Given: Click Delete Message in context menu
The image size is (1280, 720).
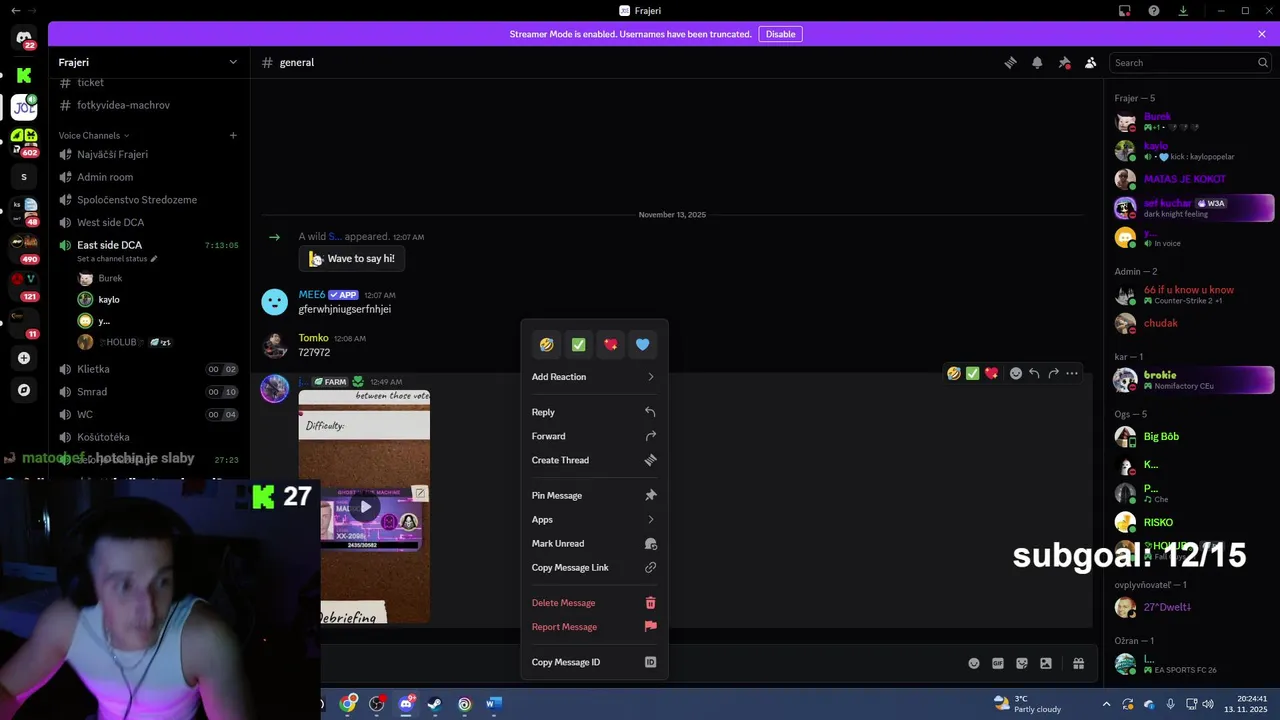Looking at the screenshot, I should [x=594, y=603].
